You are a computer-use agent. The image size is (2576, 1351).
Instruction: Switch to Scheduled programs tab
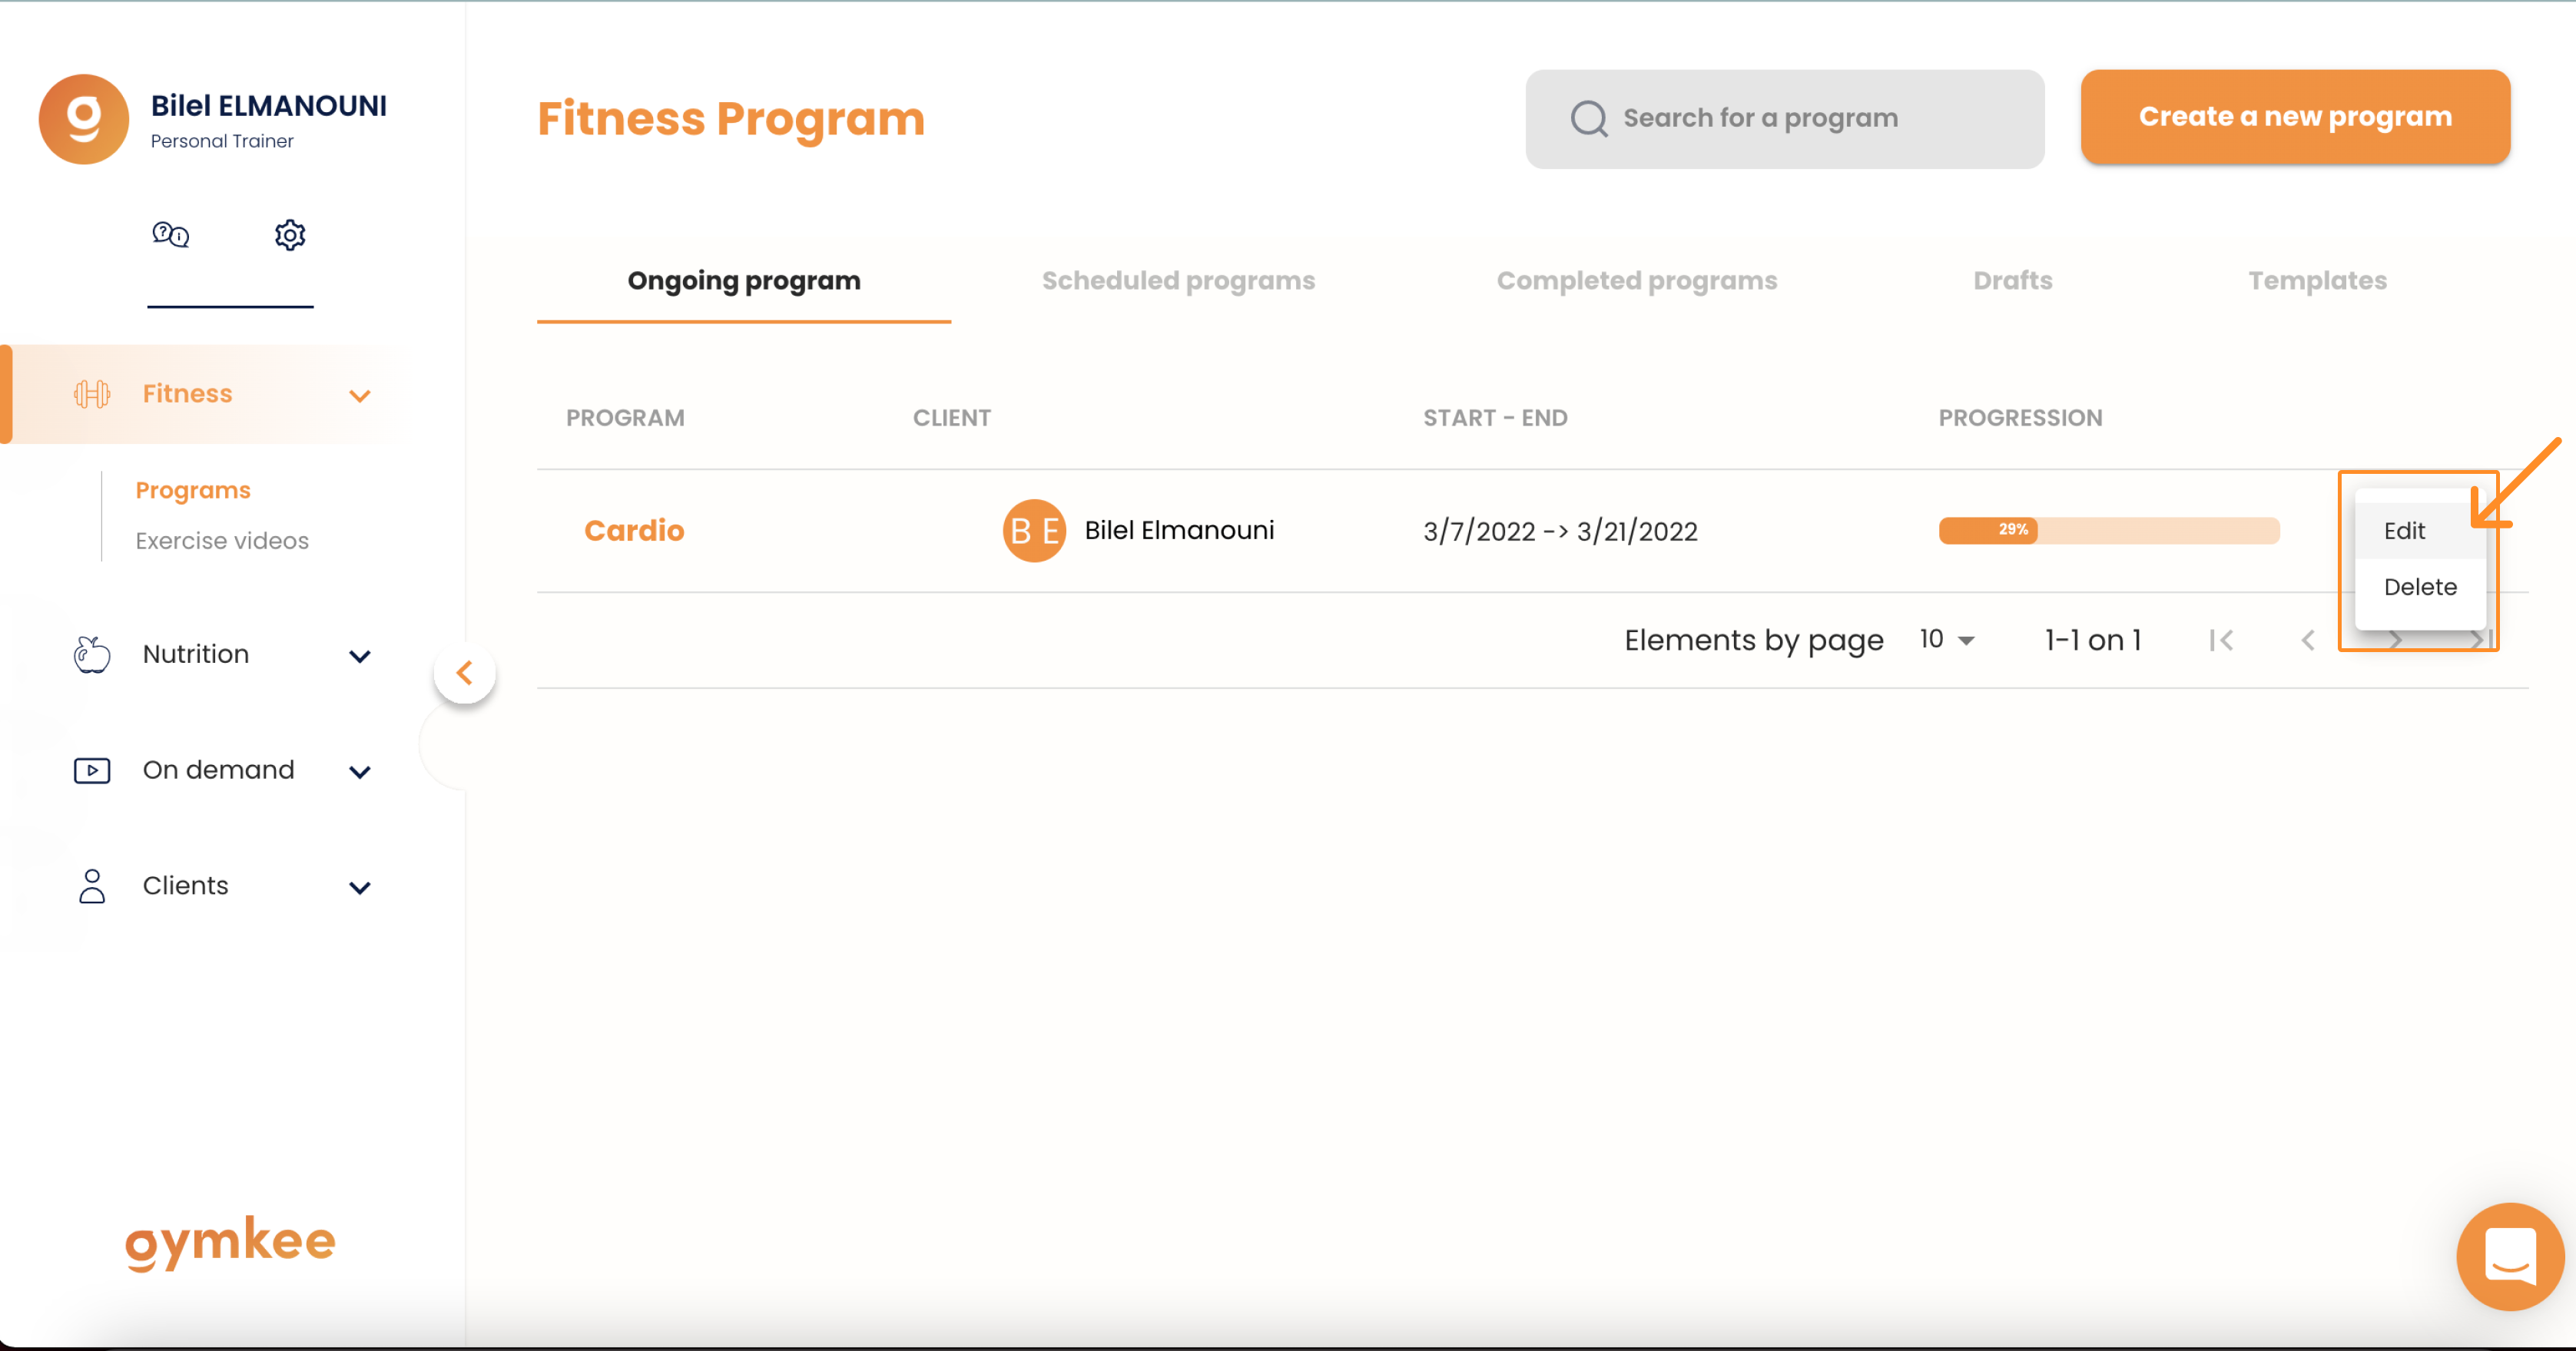[x=1178, y=281]
